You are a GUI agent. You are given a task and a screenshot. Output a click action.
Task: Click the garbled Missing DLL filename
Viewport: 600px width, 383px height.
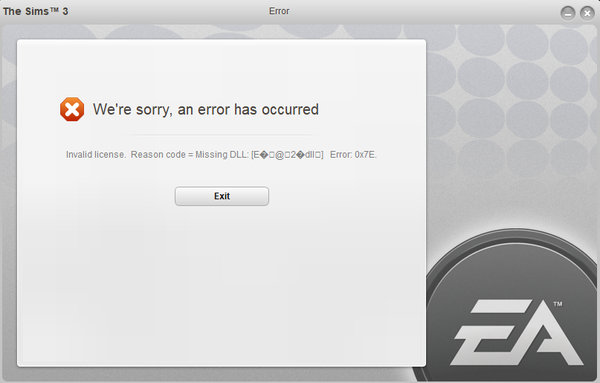287,155
